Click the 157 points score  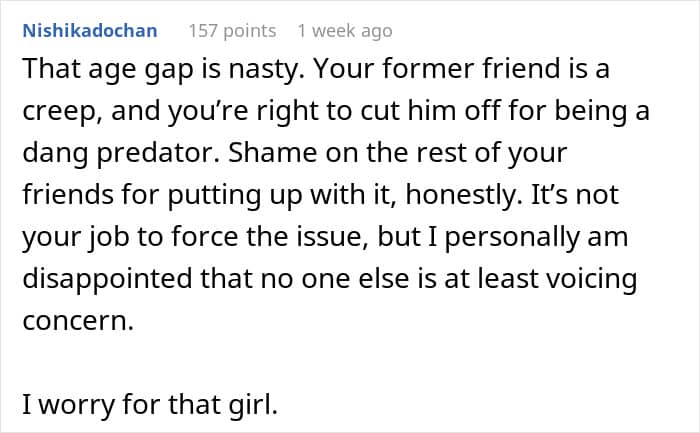[x=232, y=31]
